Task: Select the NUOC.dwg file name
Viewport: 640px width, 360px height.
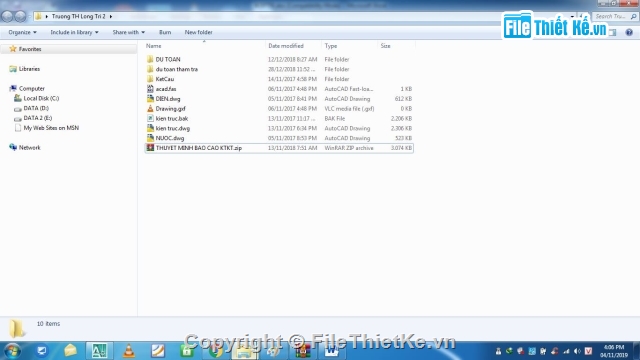Action: [170, 138]
